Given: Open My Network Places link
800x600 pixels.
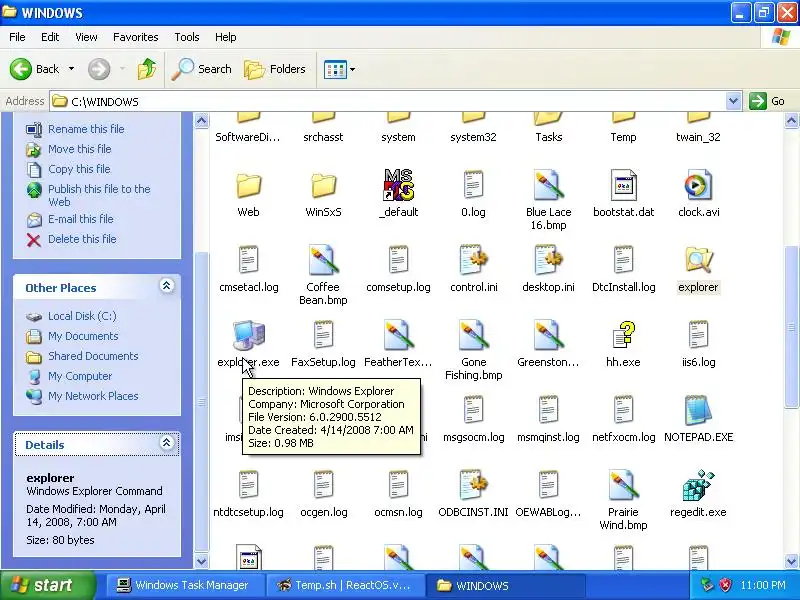Looking at the screenshot, I should 93,396.
